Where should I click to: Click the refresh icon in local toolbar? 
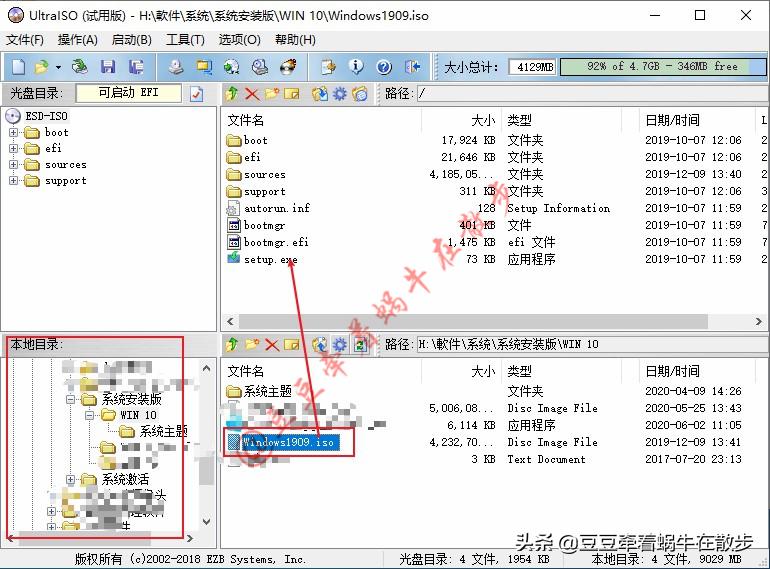(x=360, y=345)
